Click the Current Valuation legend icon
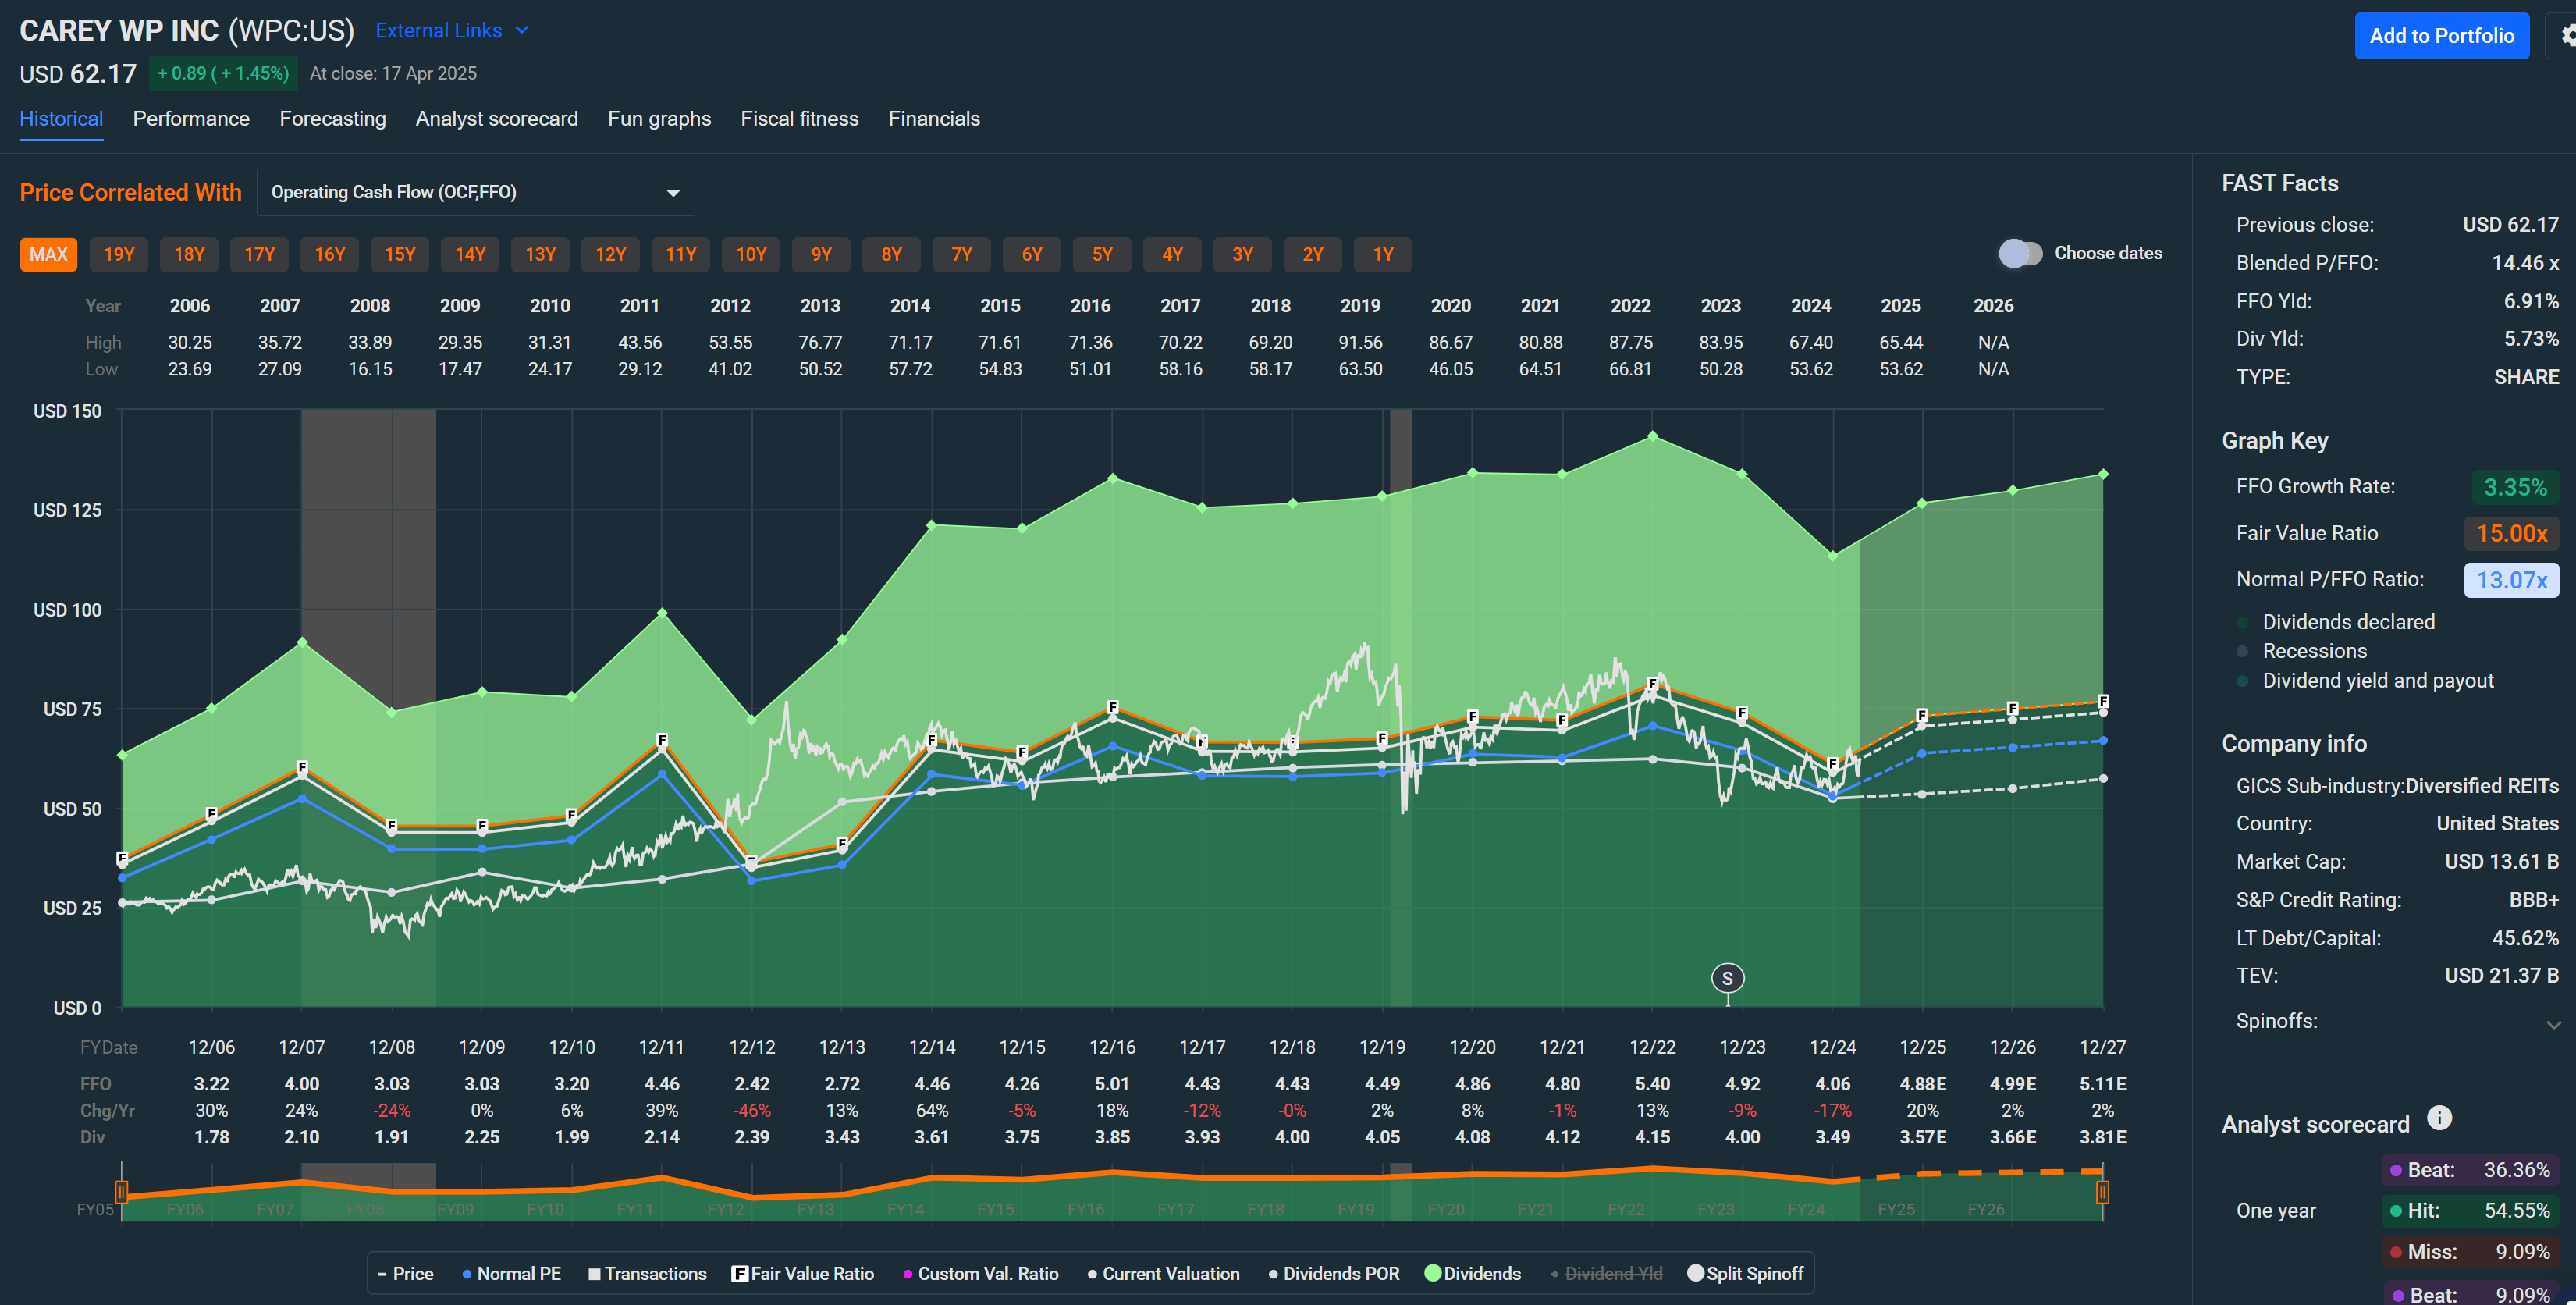Viewport: 2576px width, 1305px height. 1093,1273
